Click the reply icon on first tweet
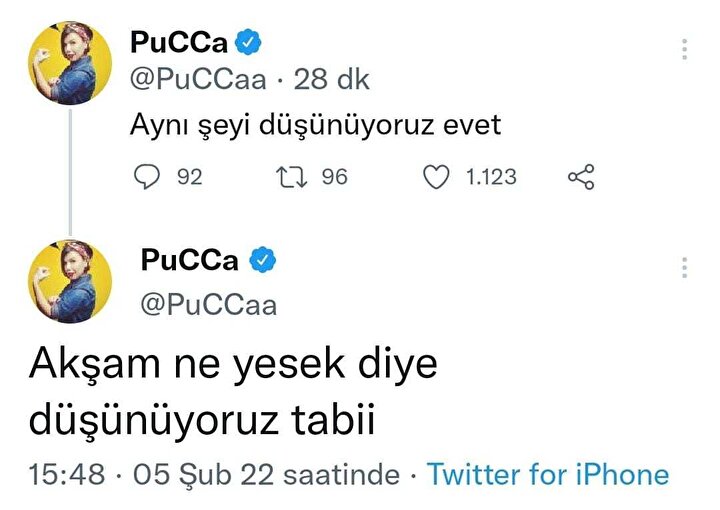This screenshot has height=510, width=720. click(x=146, y=177)
